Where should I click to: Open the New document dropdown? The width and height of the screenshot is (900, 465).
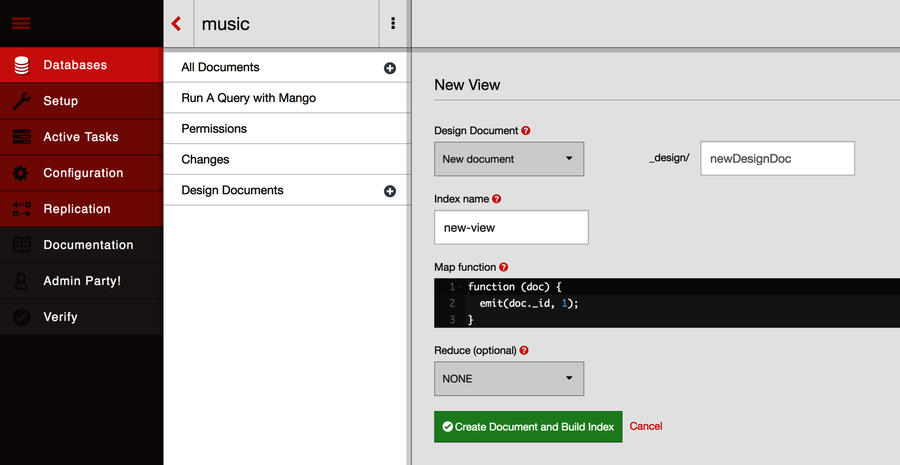[x=509, y=159]
